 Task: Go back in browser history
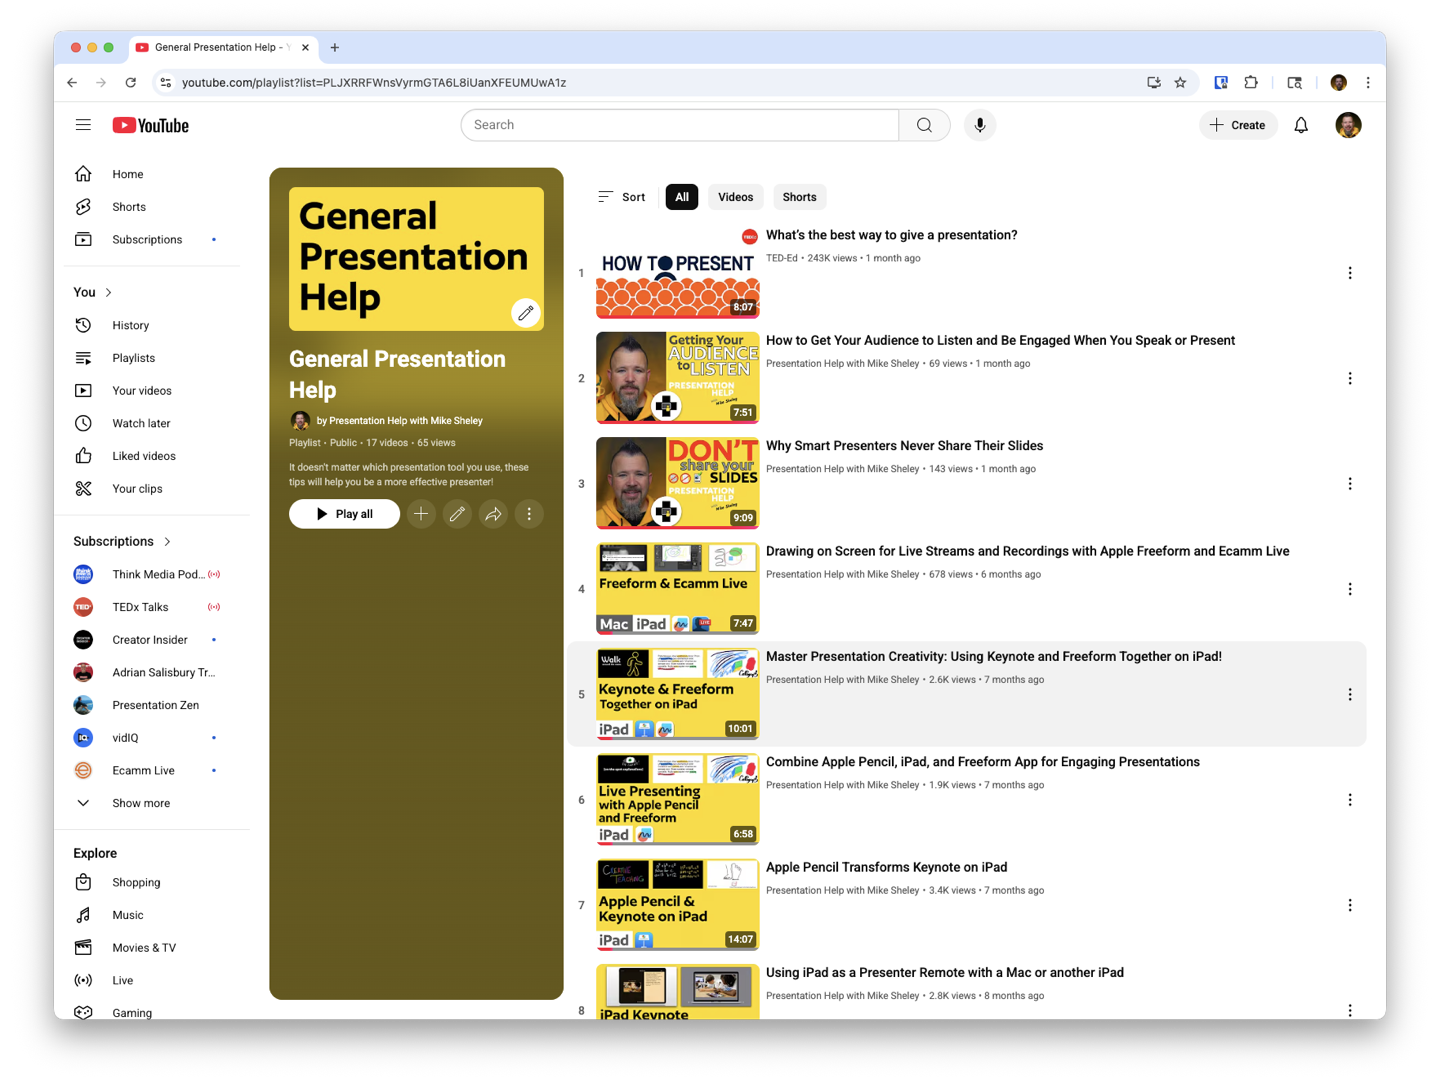72,83
